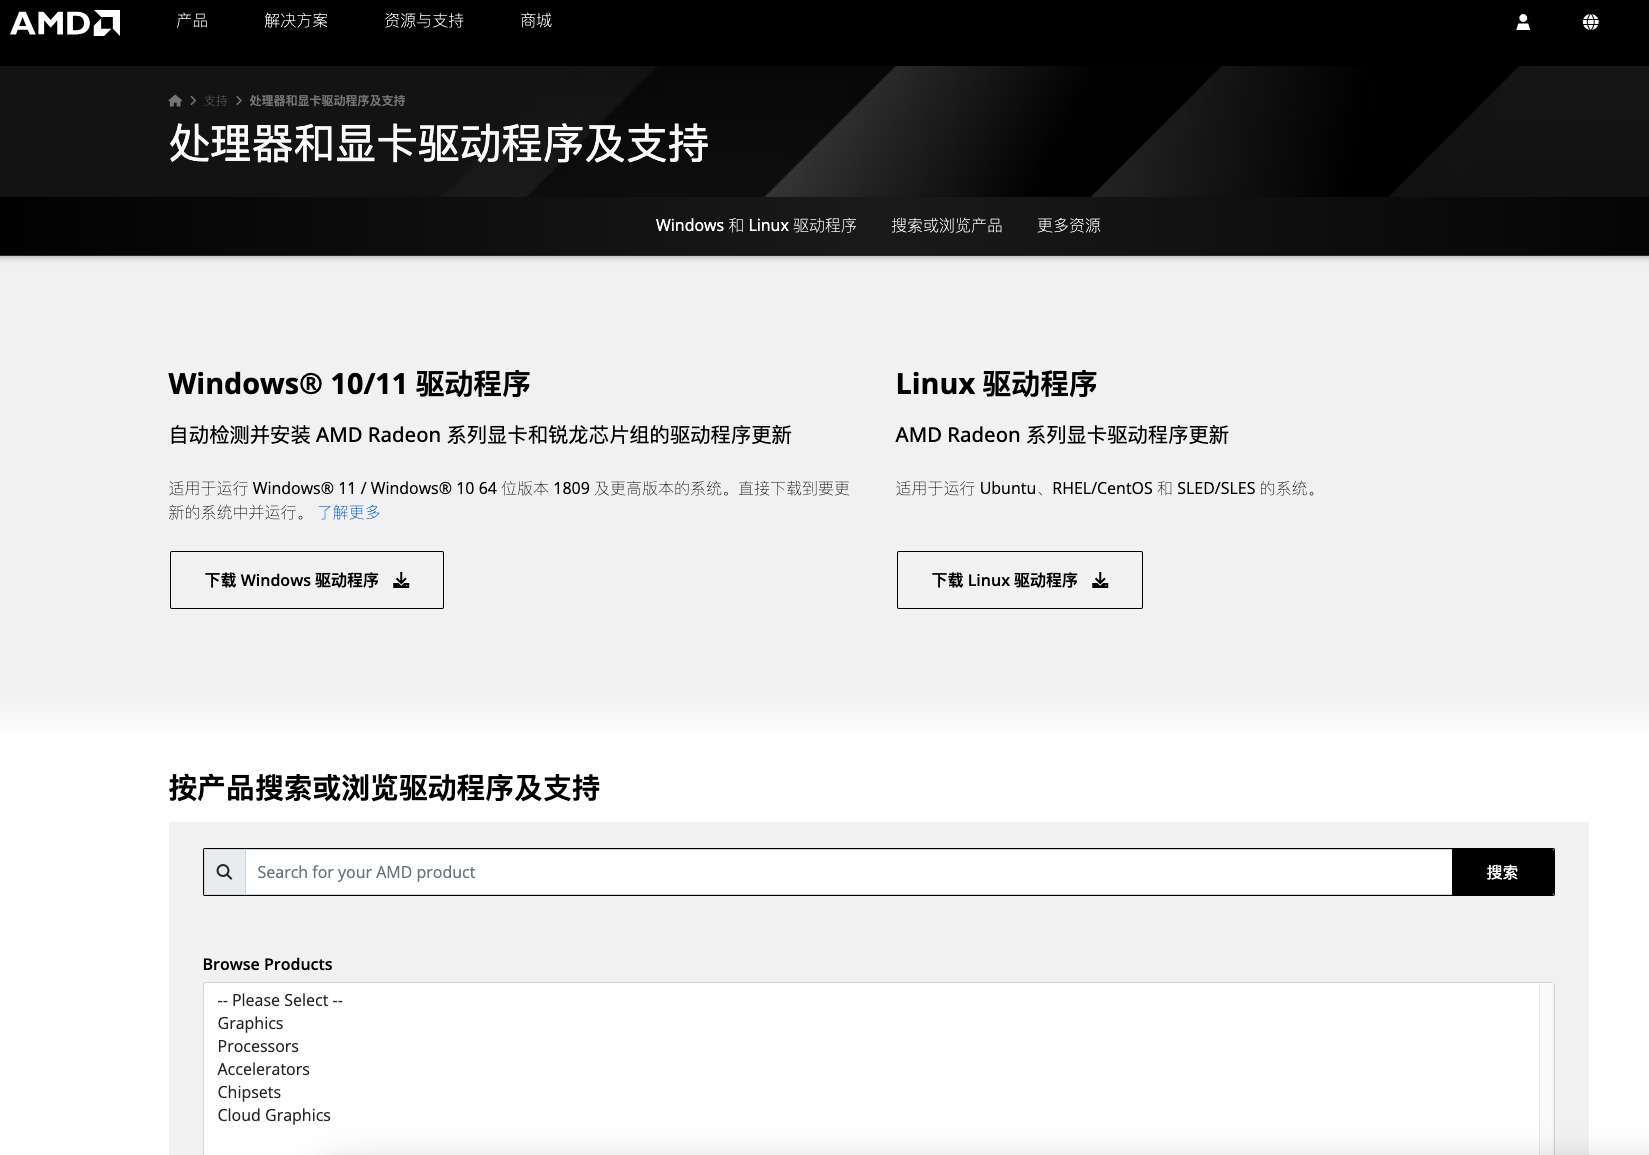Screen dimensions: 1649x1155
Task: Open the 资源与支持 menu
Action: tap(424, 21)
